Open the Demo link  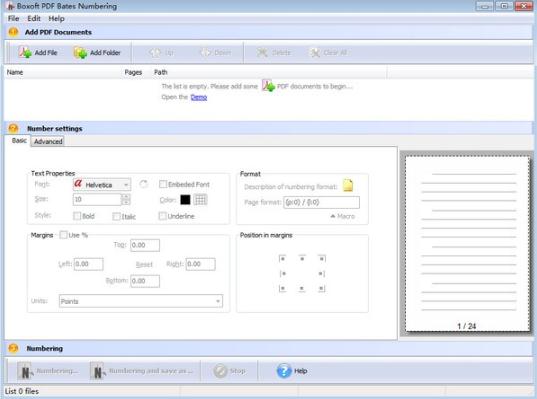199,97
